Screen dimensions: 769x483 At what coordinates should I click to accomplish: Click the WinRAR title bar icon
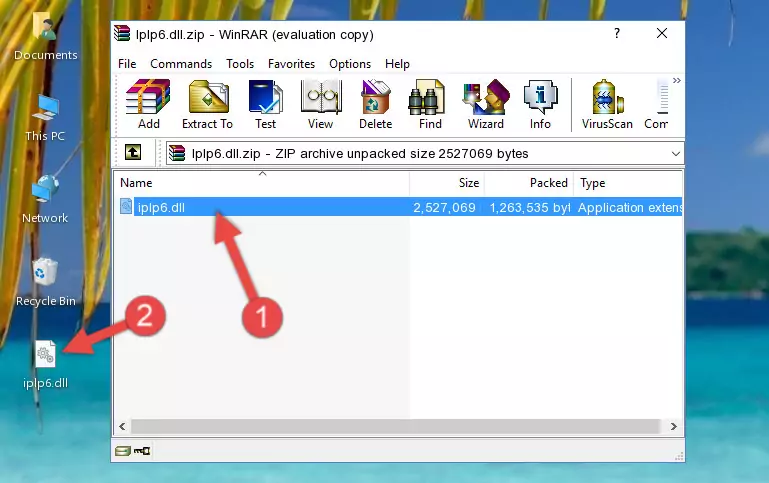pos(122,34)
